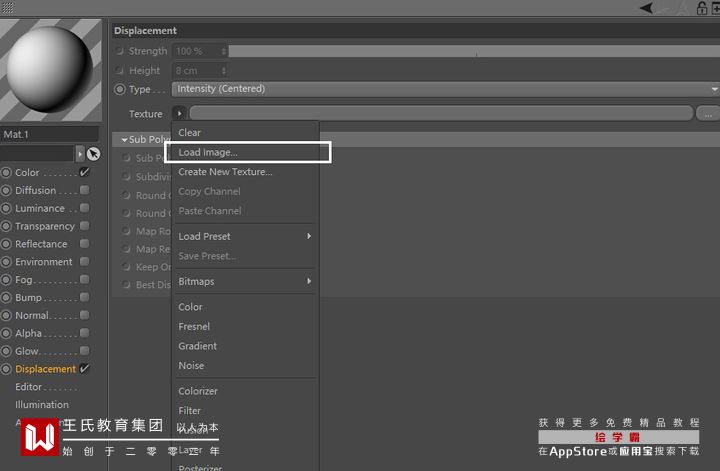Viewport: 720px width, 471px height.
Task: Open the Reflectance channel label
Action: coord(41,244)
